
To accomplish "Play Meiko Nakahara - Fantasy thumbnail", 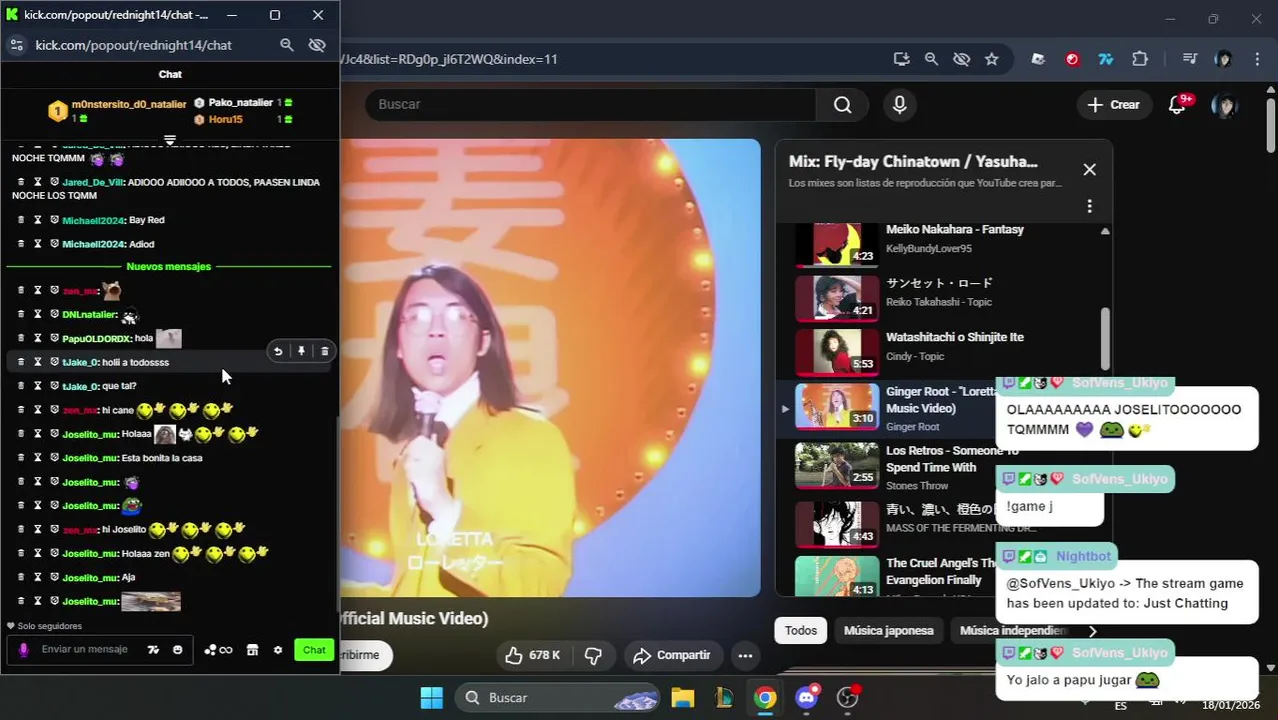I will click(x=837, y=243).
